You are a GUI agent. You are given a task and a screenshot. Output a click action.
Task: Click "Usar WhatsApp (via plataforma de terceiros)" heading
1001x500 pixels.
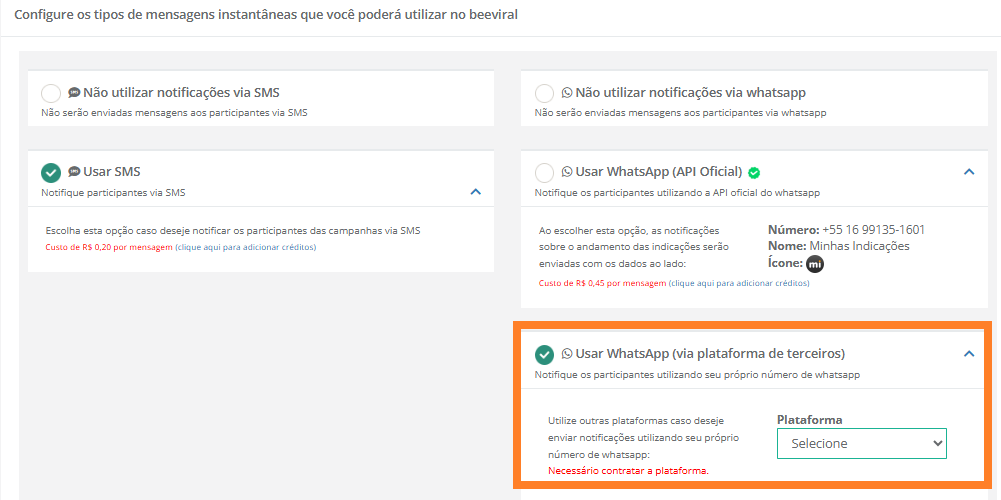711,354
